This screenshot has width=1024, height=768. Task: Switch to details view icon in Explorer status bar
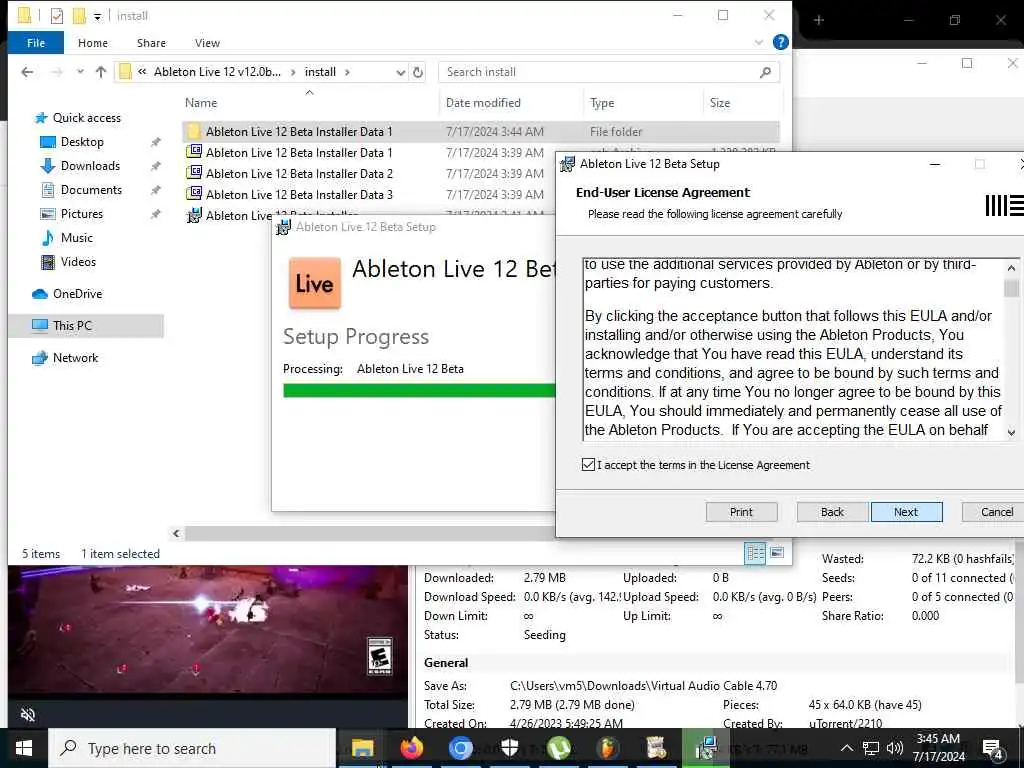755,553
